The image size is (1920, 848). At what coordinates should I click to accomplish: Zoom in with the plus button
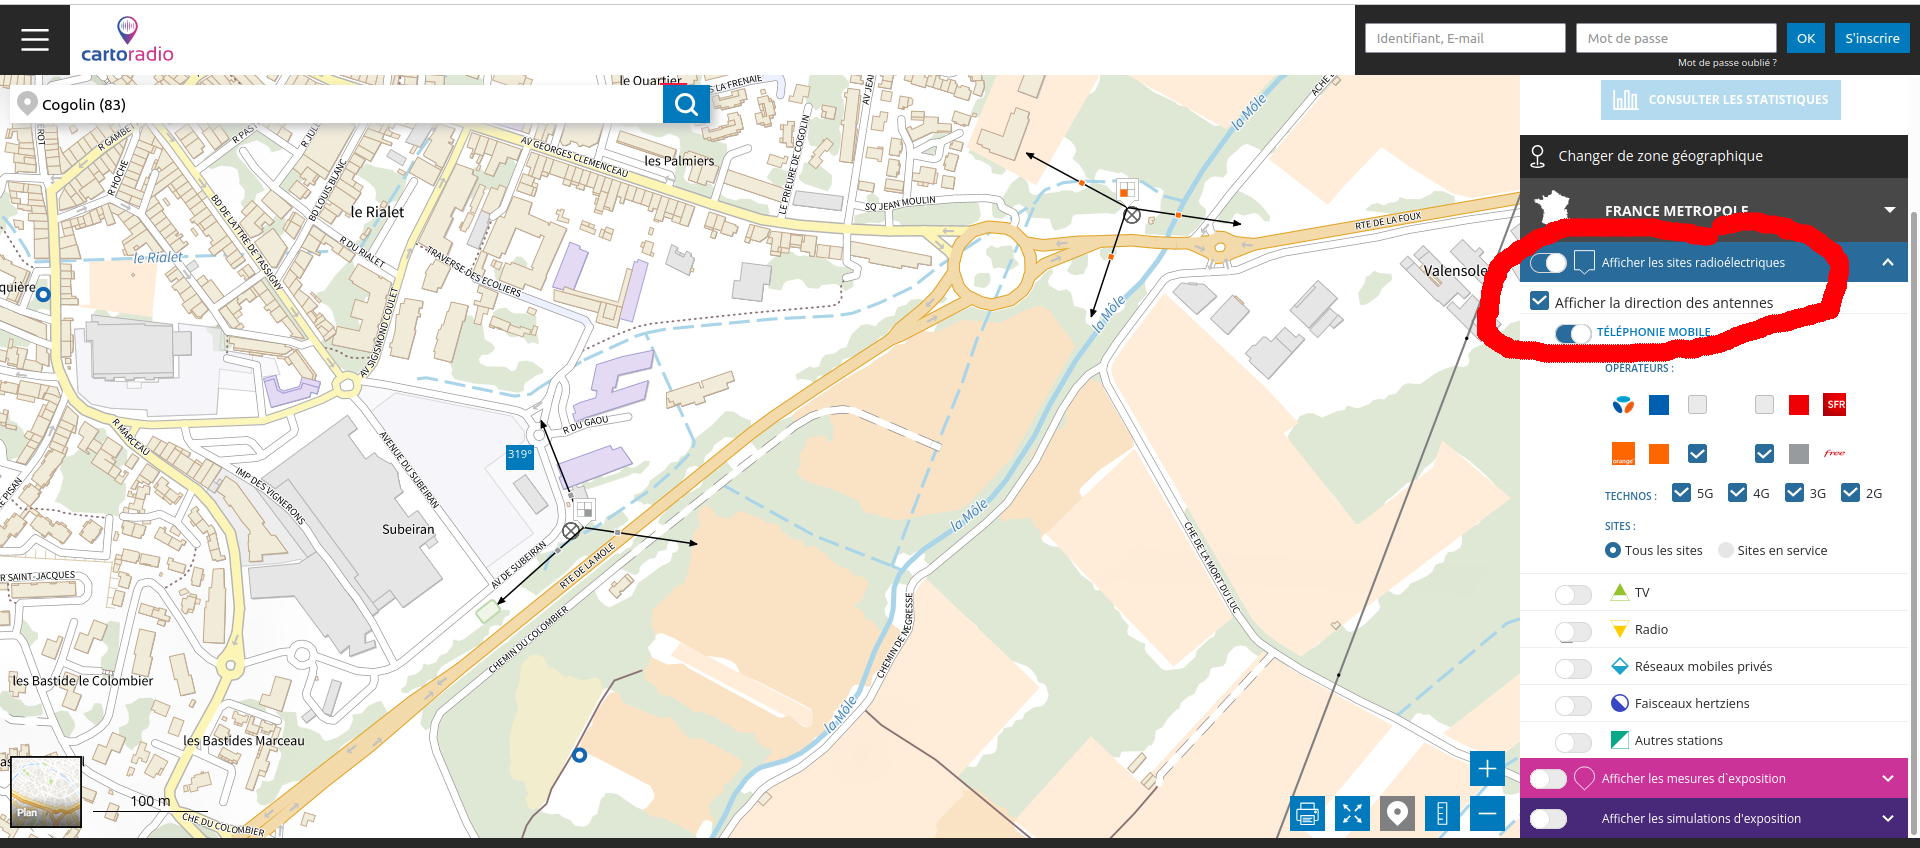1487,769
